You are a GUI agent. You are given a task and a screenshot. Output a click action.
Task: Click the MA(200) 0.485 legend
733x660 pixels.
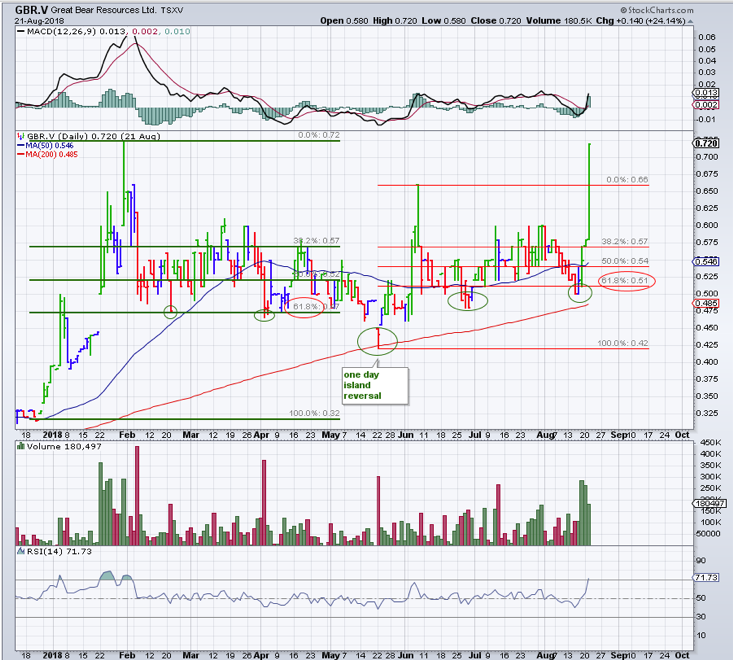[x=51, y=154]
